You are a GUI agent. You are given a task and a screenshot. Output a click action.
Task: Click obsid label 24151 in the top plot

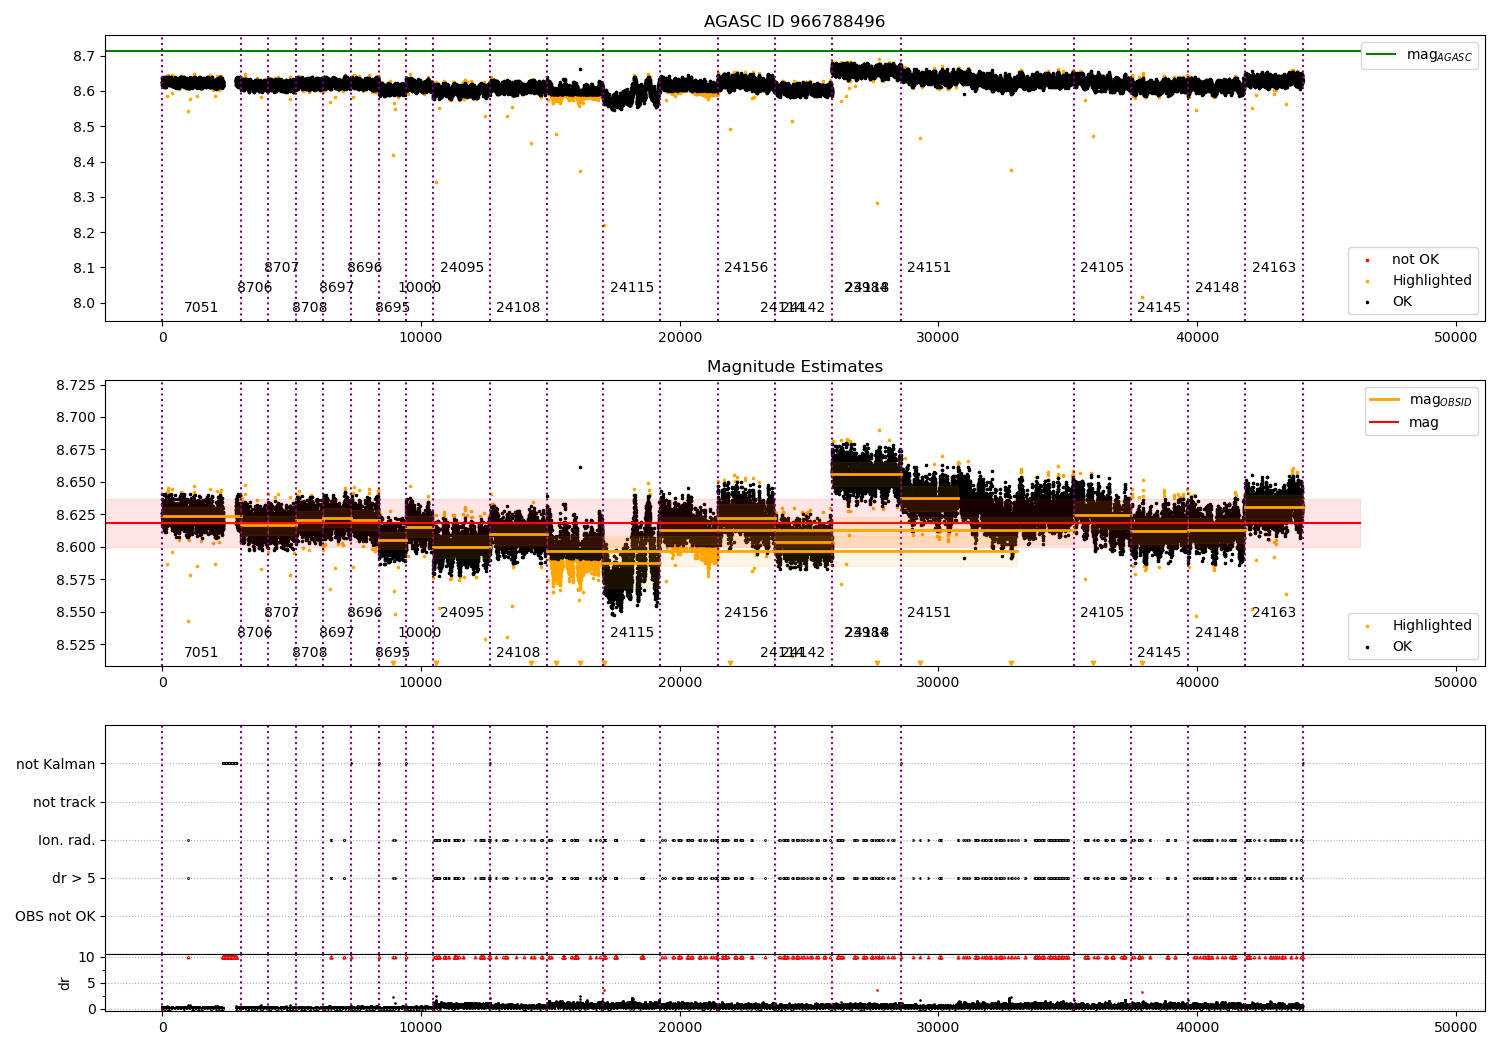pyautogui.click(x=929, y=268)
